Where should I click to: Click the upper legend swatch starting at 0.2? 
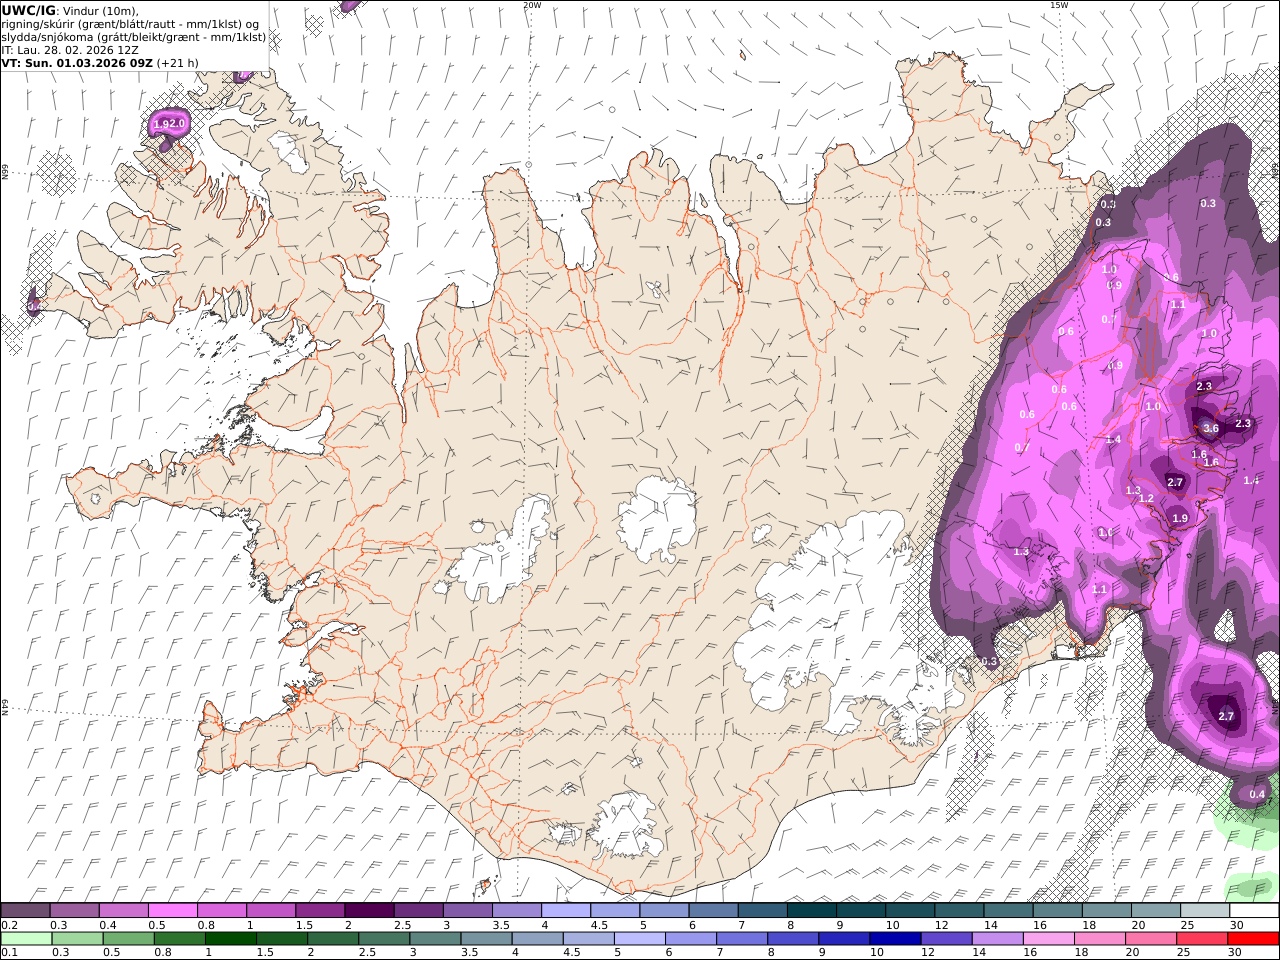25,911
